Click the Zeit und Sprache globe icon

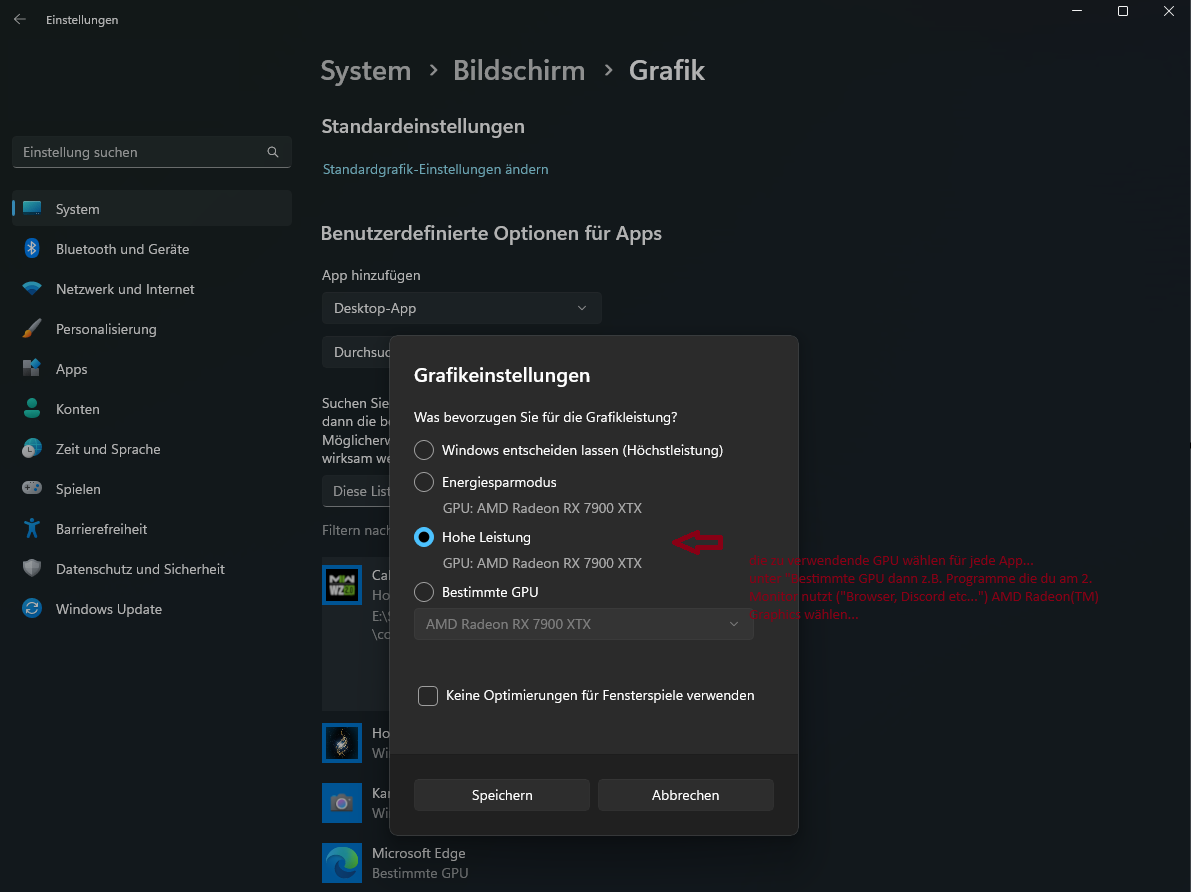[32, 449]
